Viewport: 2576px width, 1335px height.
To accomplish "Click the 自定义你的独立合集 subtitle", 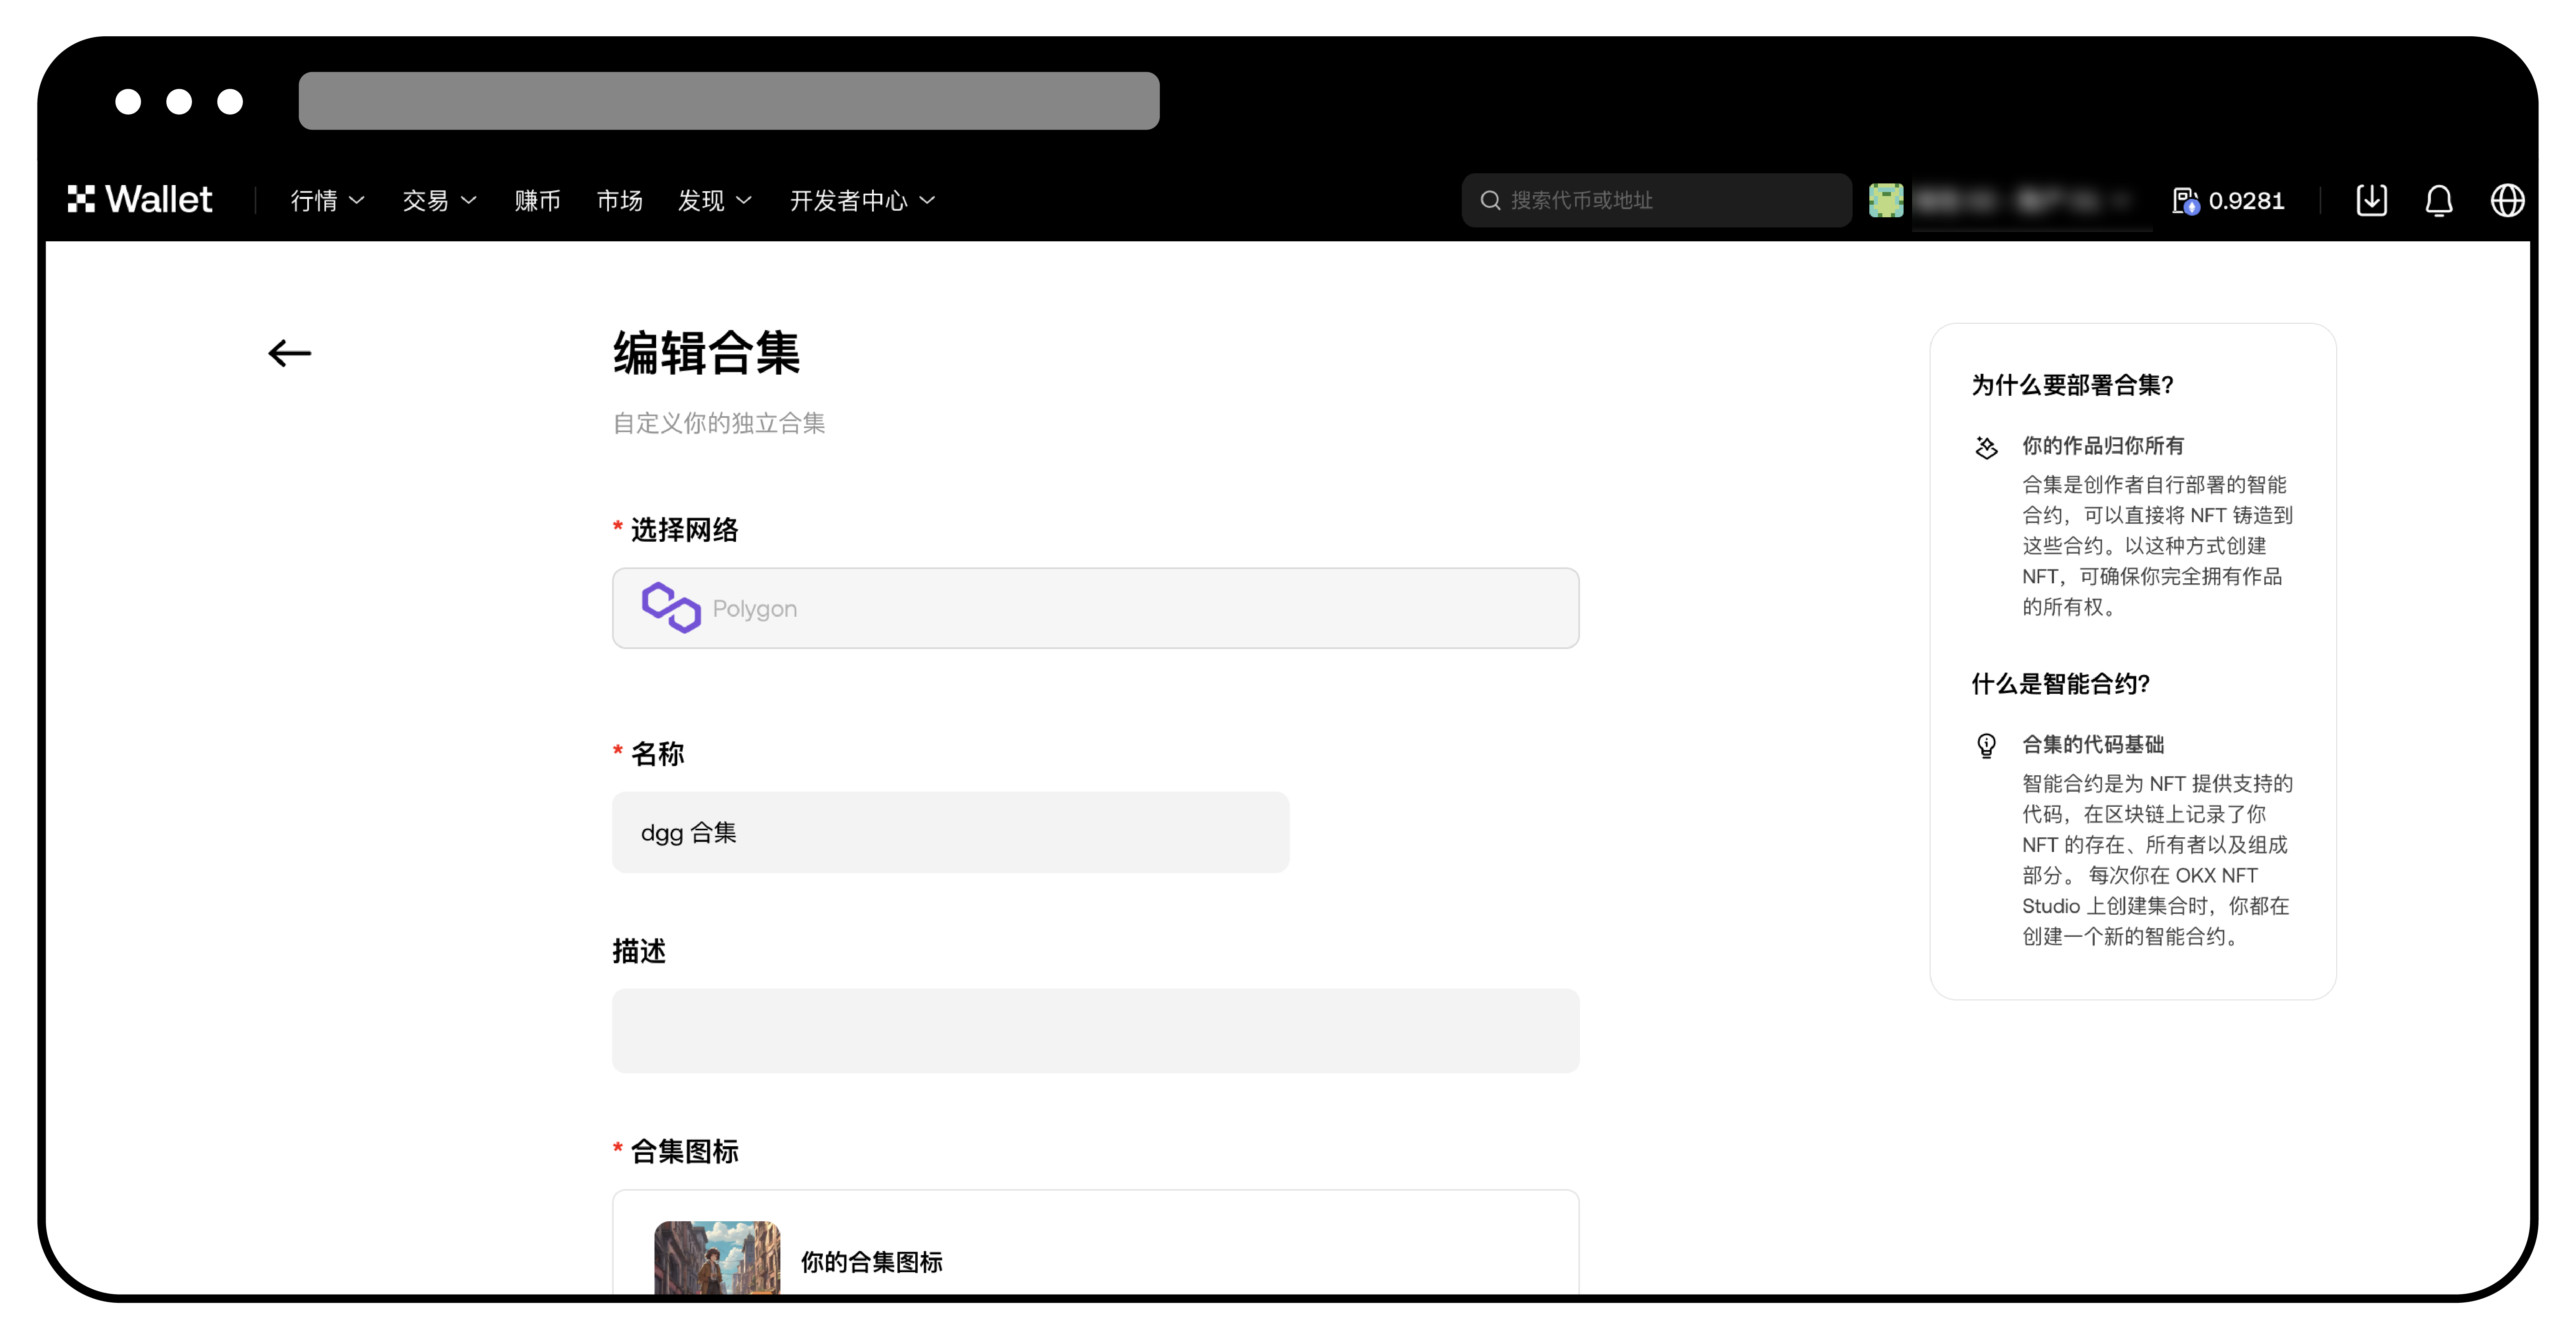I will [718, 423].
